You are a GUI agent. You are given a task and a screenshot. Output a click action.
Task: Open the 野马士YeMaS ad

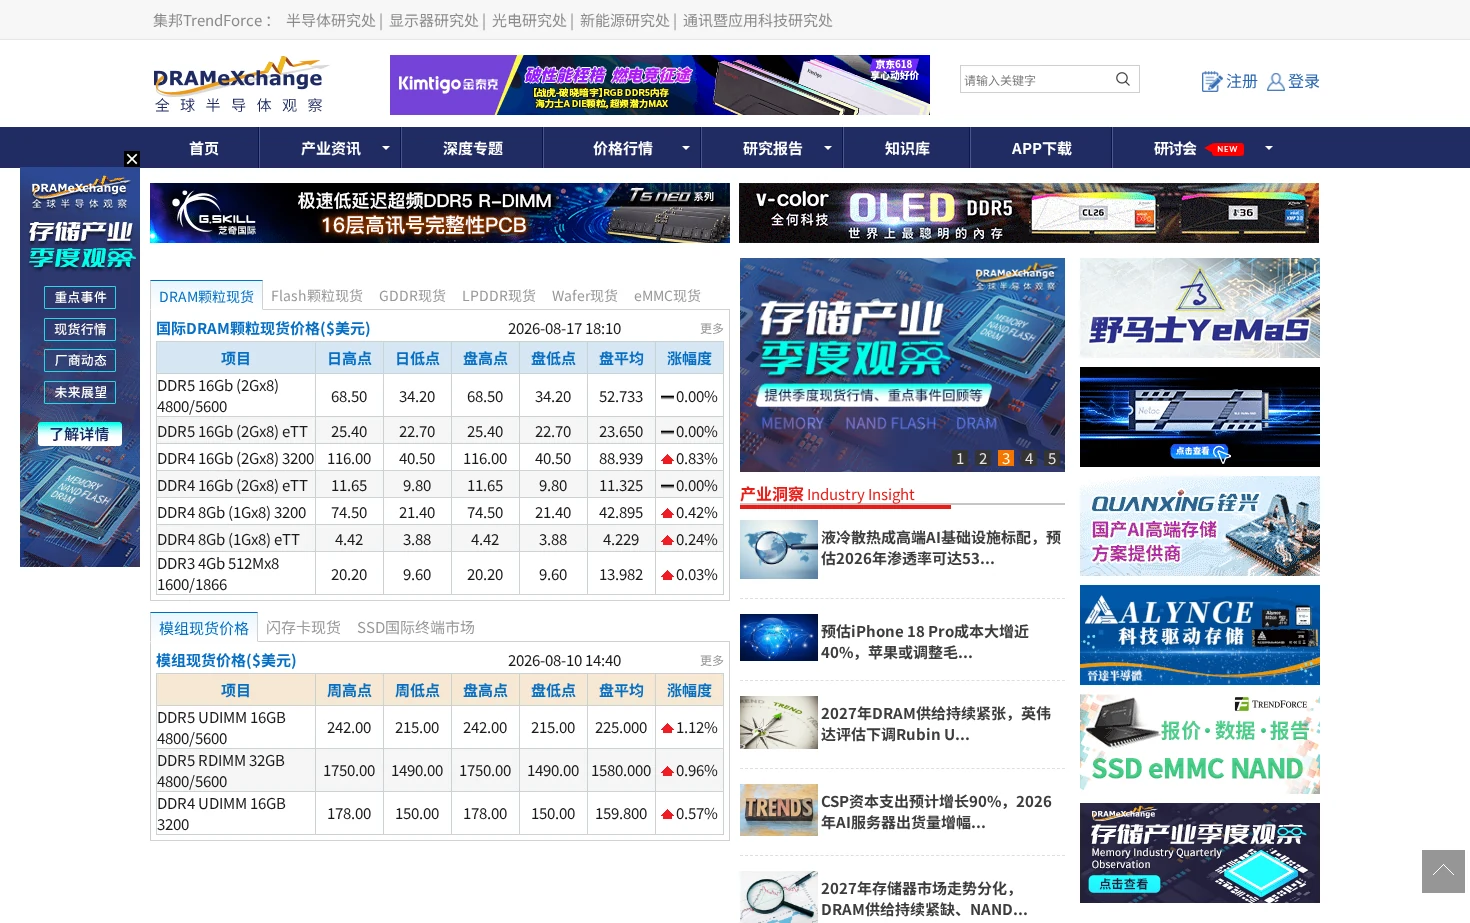click(x=1200, y=308)
